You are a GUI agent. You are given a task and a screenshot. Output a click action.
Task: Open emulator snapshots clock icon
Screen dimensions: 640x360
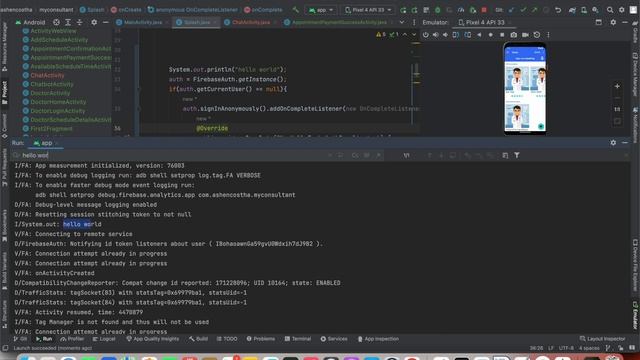click(537, 35)
